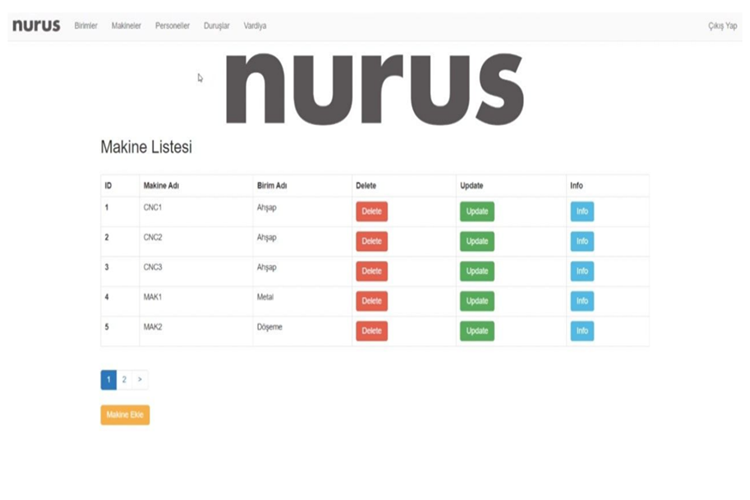Update the CNC1 machine
This screenshot has height=500, width=750.
pos(477,211)
